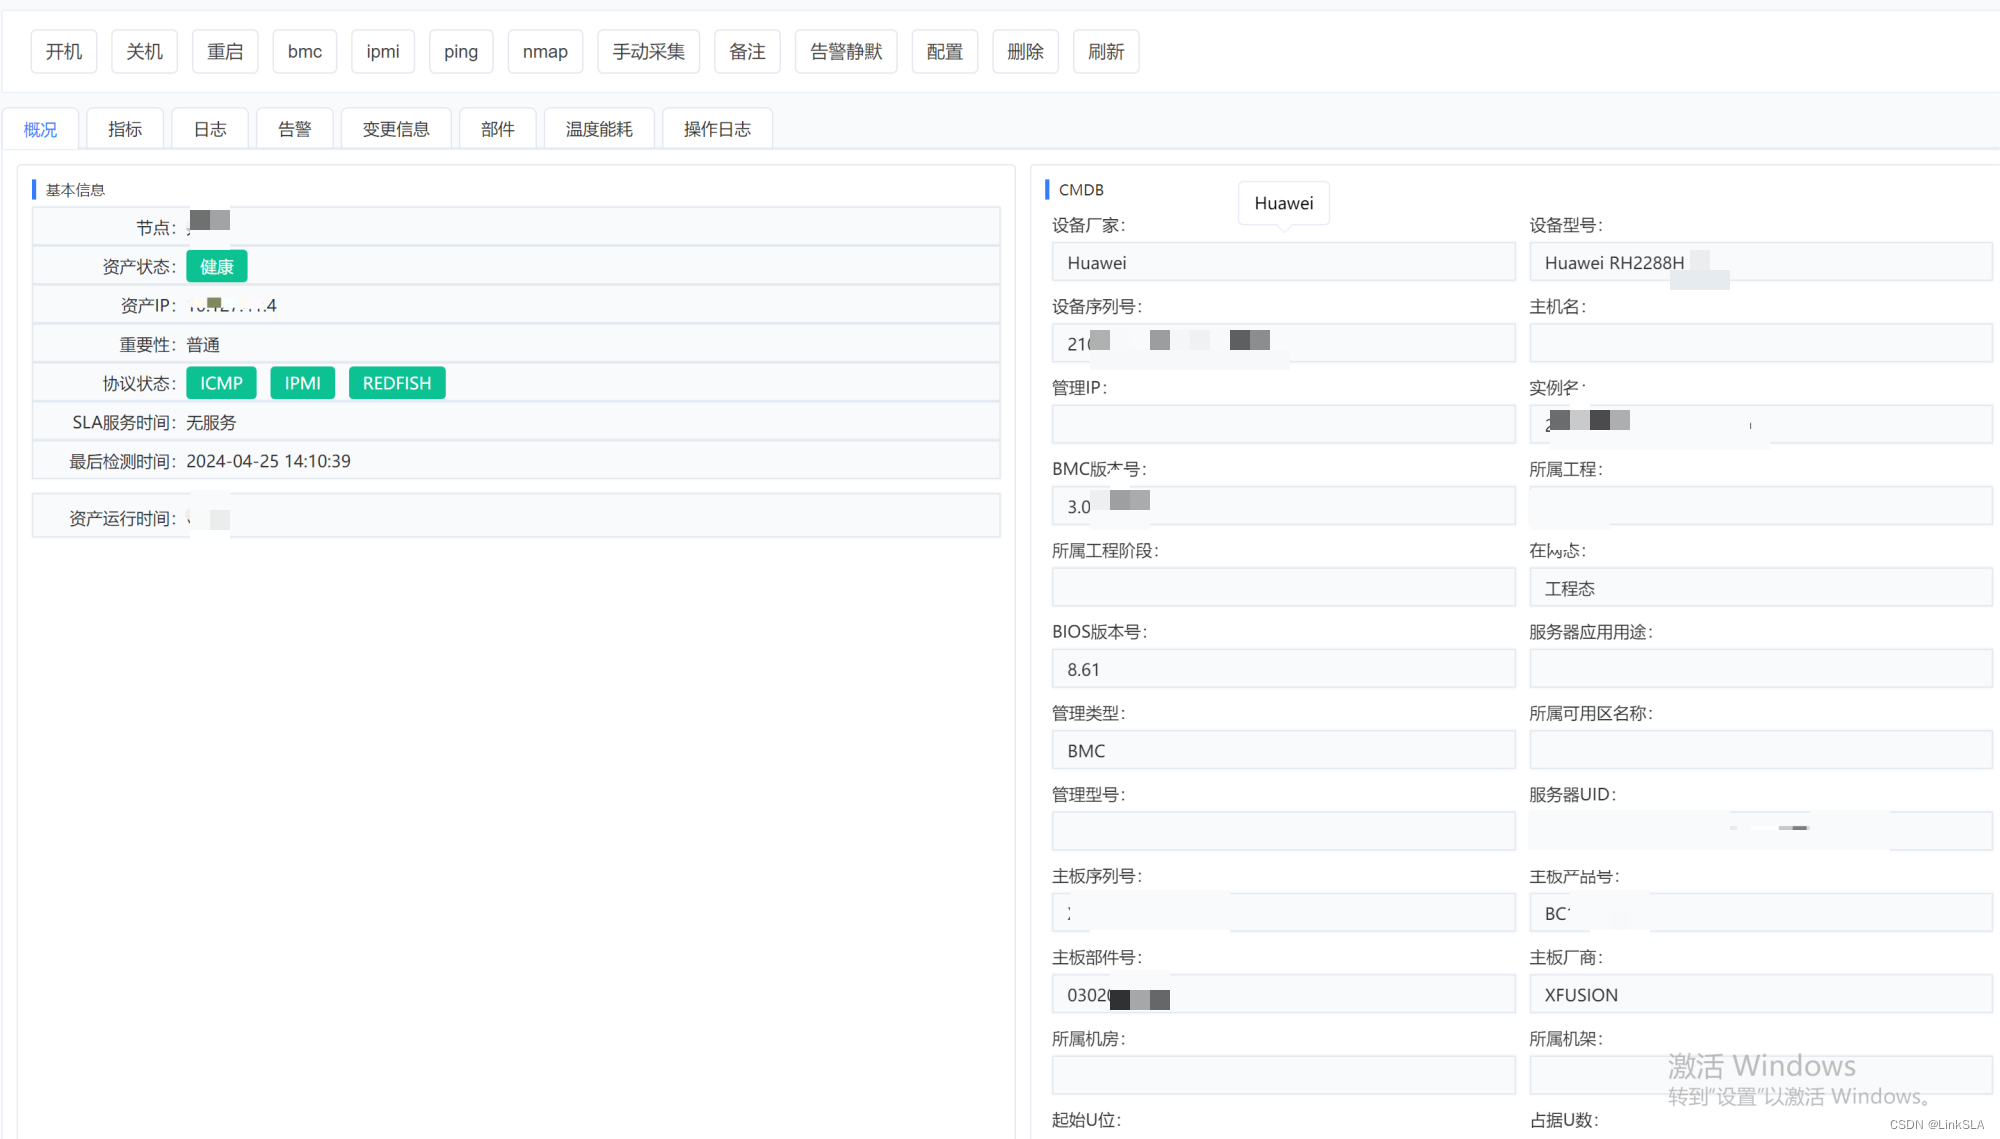Click the 主机名 input field
The image size is (2000, 1139).
(1760, 344)
